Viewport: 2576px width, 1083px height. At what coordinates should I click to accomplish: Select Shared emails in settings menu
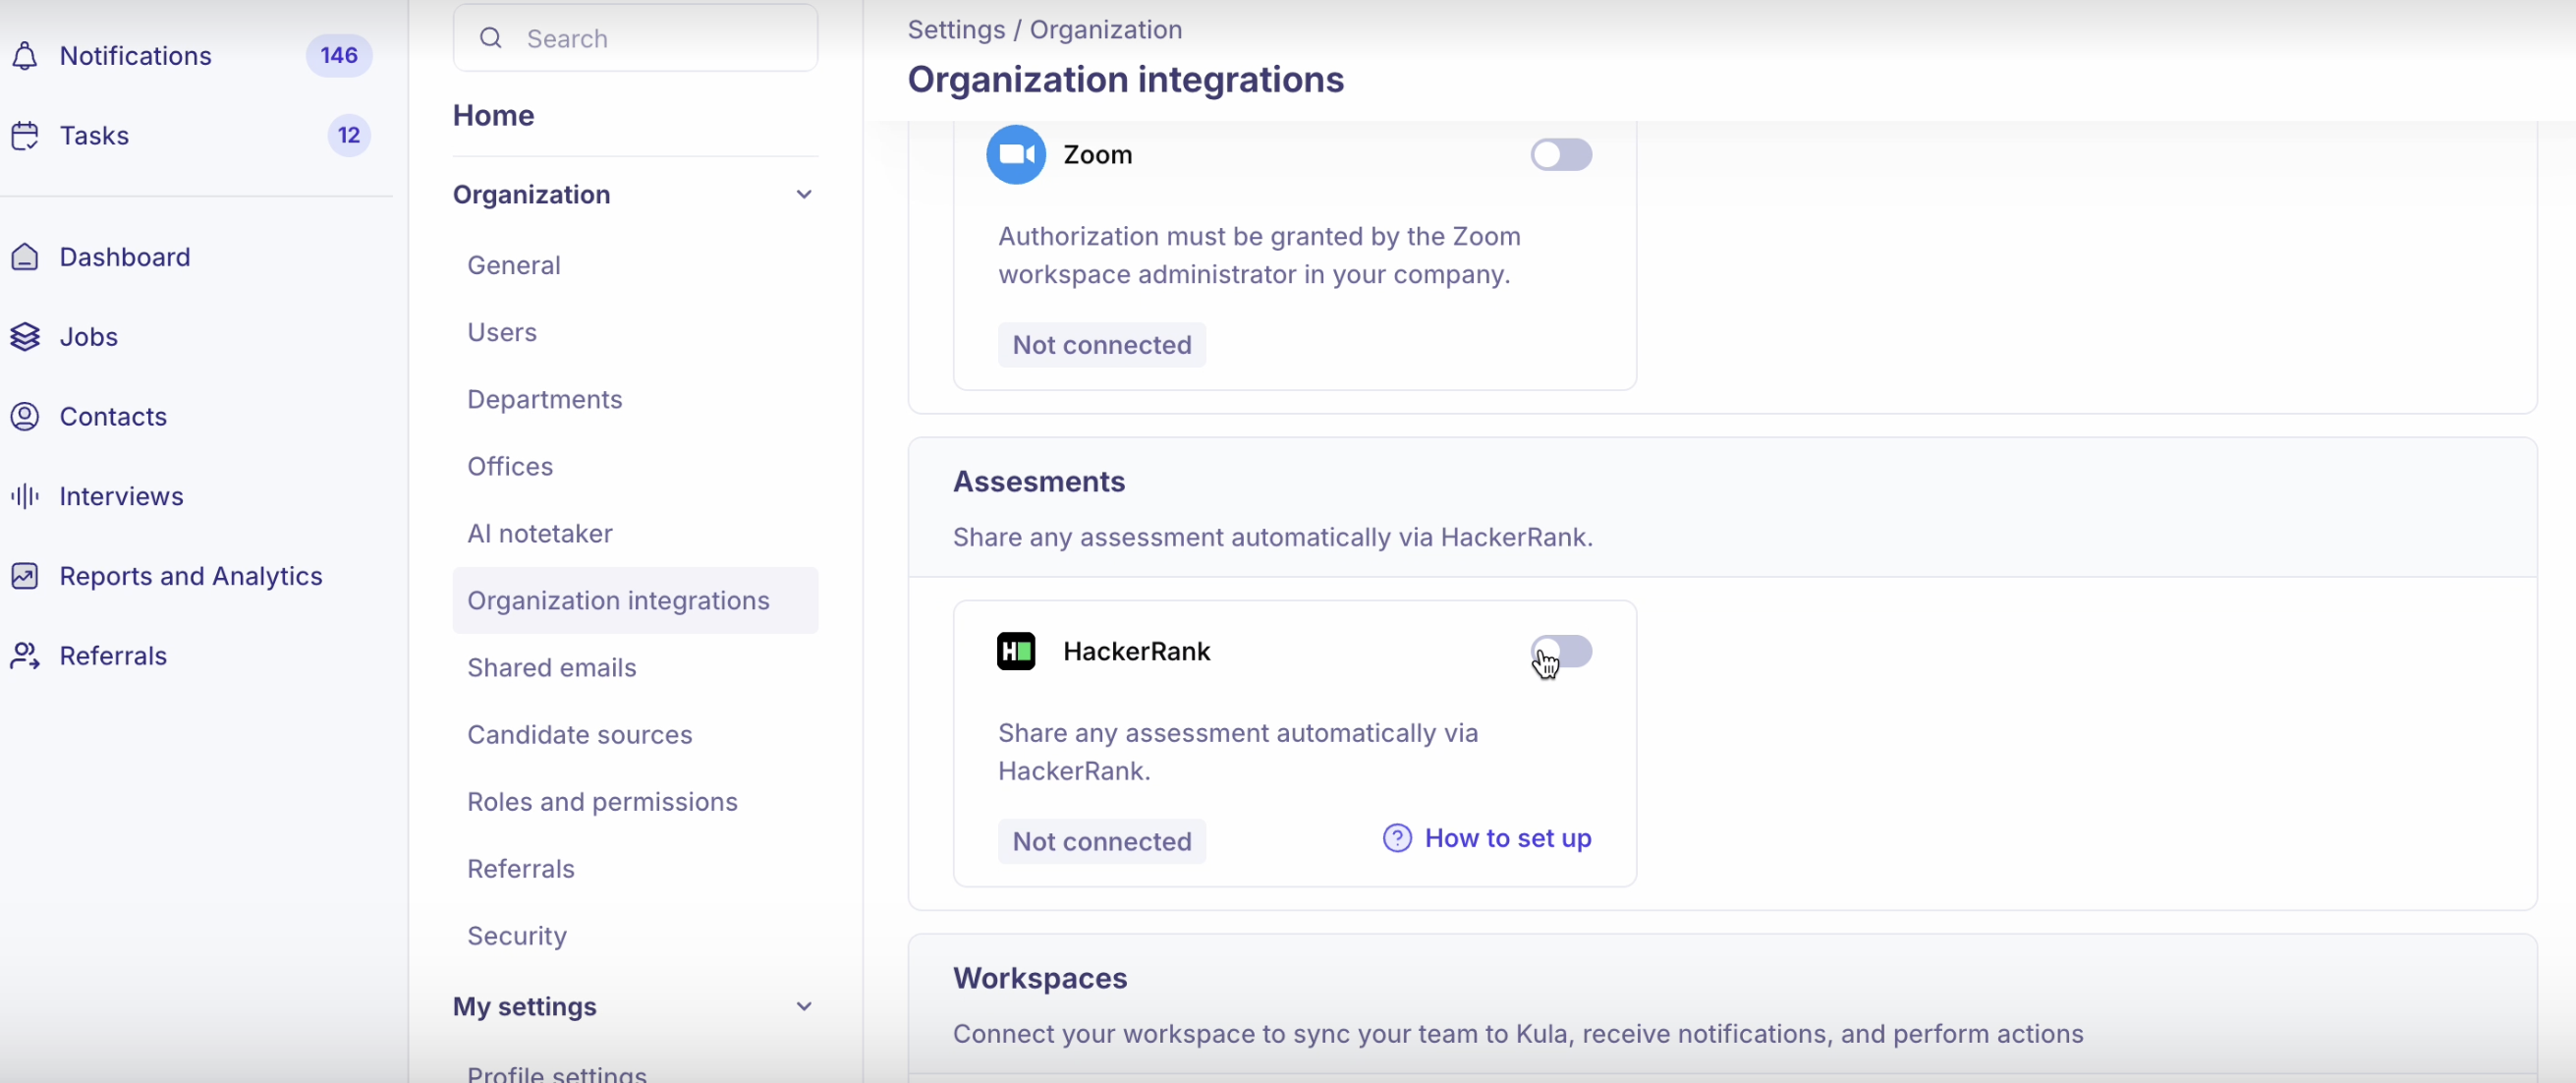pos(551,668)
